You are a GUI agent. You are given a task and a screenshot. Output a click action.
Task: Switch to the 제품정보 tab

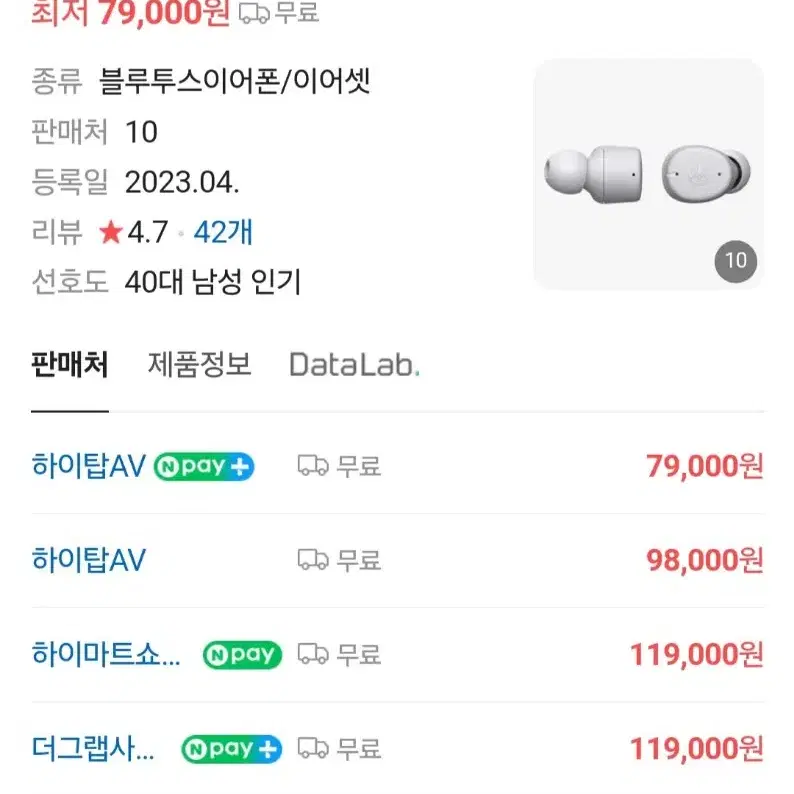[x=199, y=365]
